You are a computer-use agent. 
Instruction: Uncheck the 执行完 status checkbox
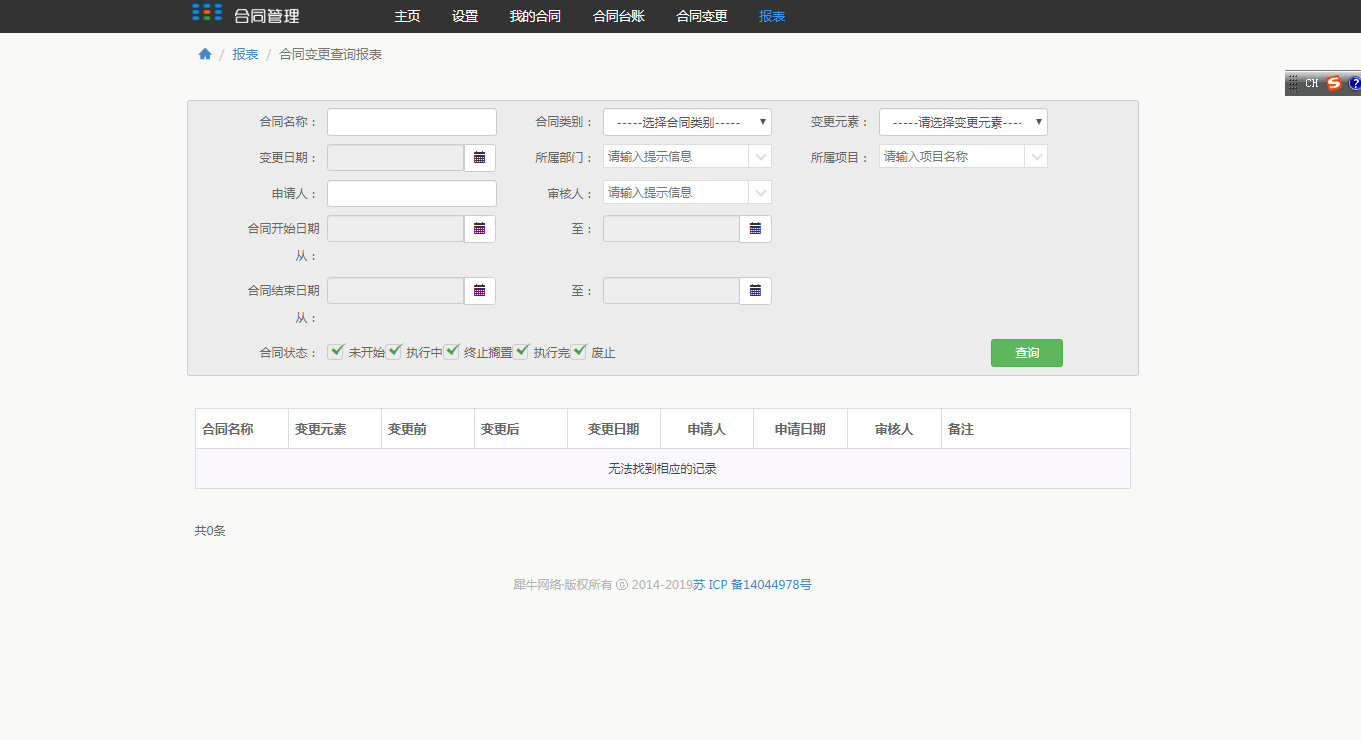tap(521, 352)
